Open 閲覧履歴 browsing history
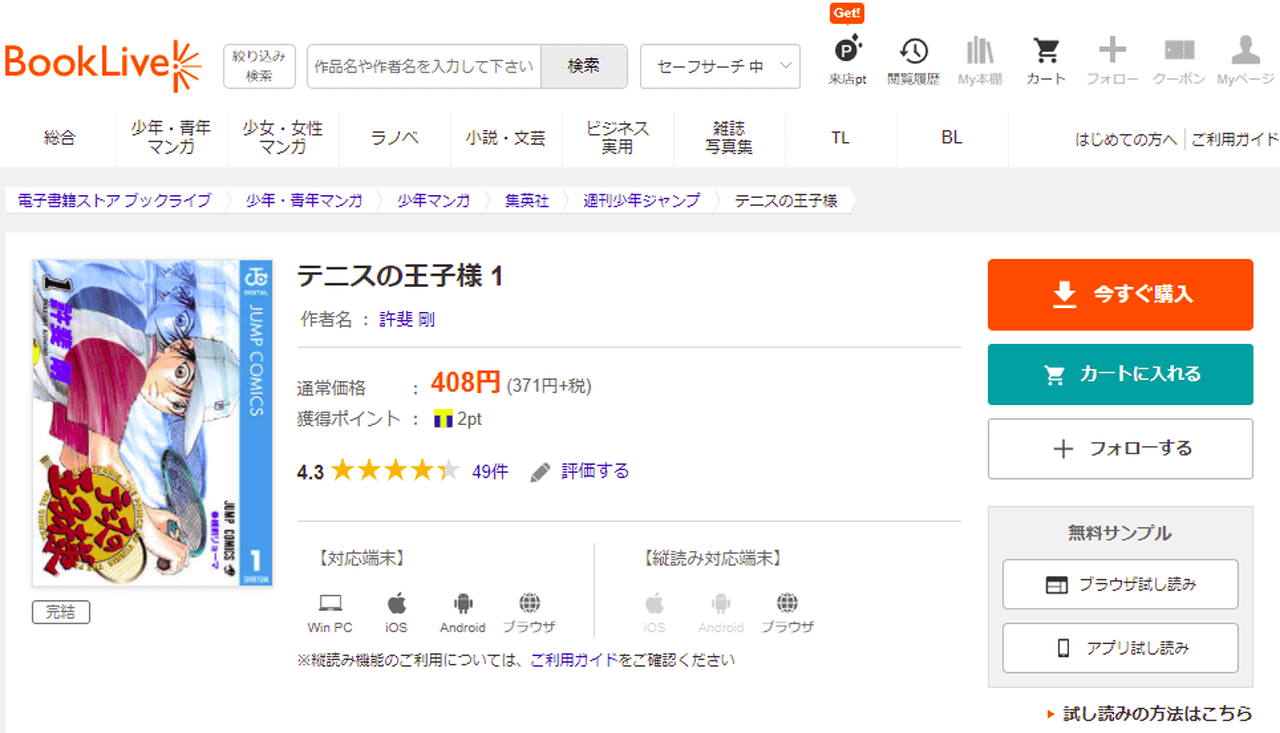 913,52
